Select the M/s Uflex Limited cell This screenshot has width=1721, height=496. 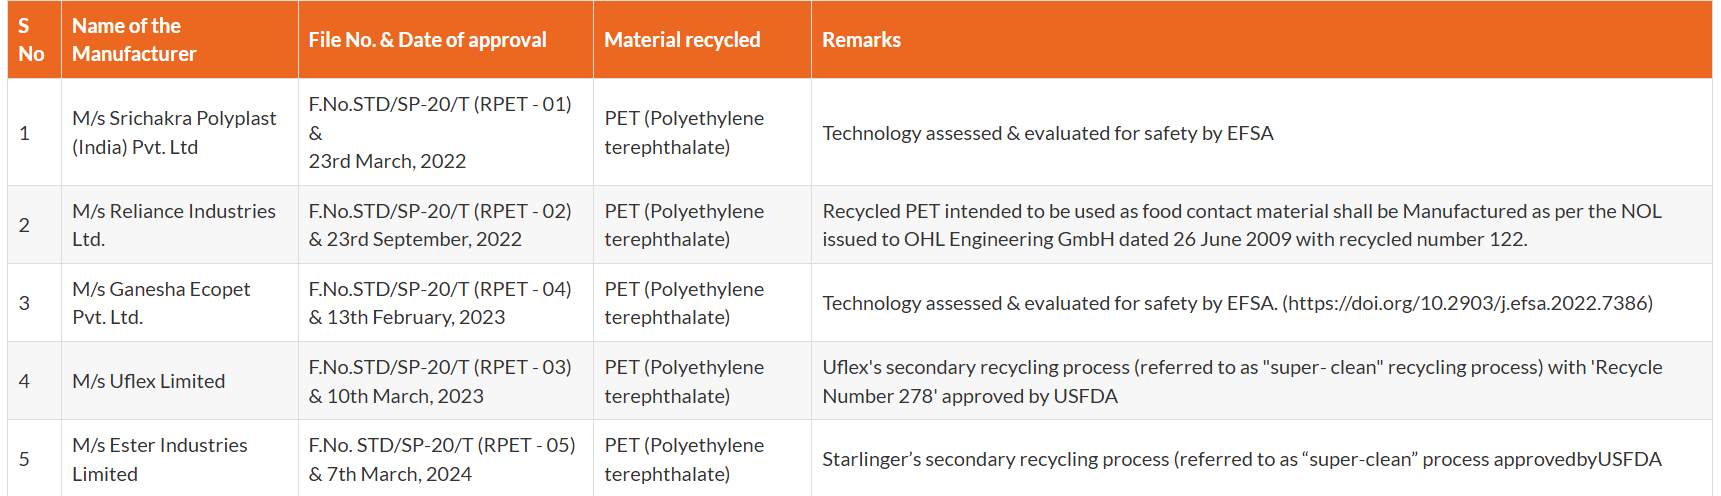149,381
